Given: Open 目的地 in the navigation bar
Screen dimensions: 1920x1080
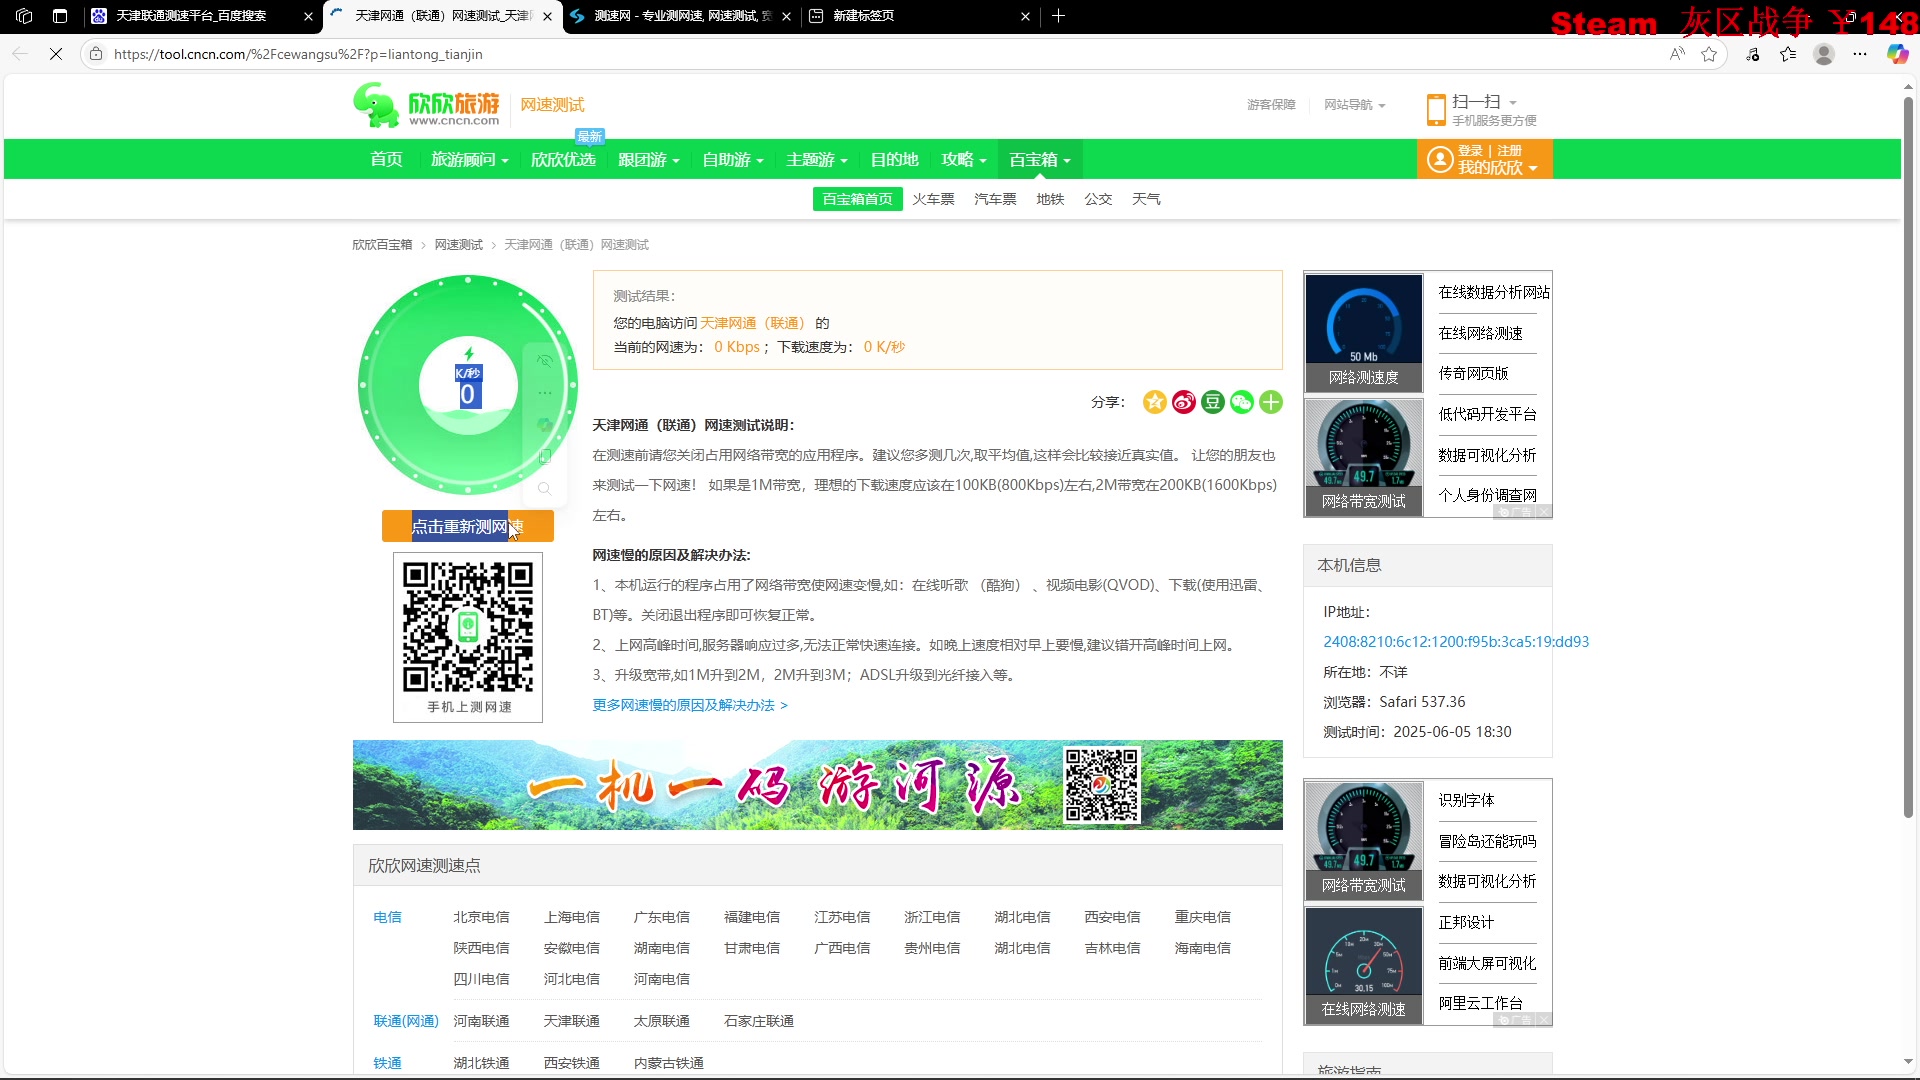Looking at the screenshot, I should pos(894,160).
